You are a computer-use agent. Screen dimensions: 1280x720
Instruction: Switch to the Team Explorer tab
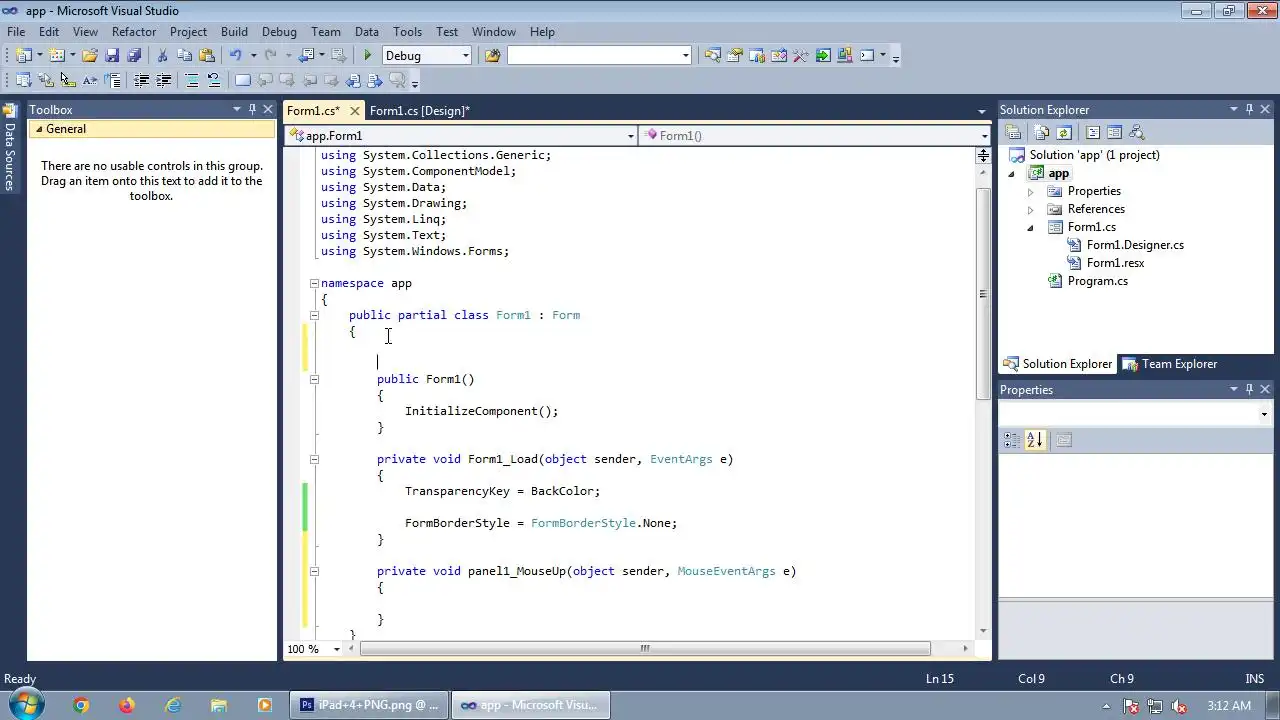pyautogui.click(x=1170, y=364)
